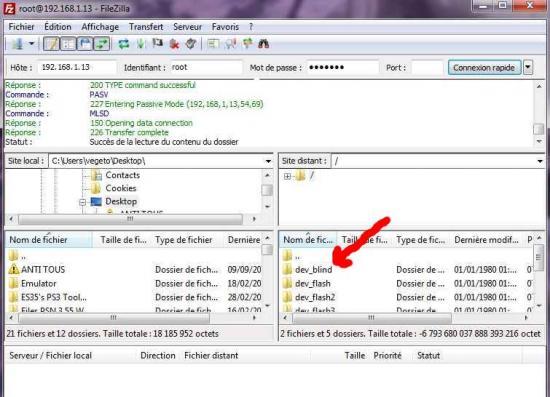Select Cookies folder in local tree
This screenshot has height=397, width=550.
click(121, 188)
